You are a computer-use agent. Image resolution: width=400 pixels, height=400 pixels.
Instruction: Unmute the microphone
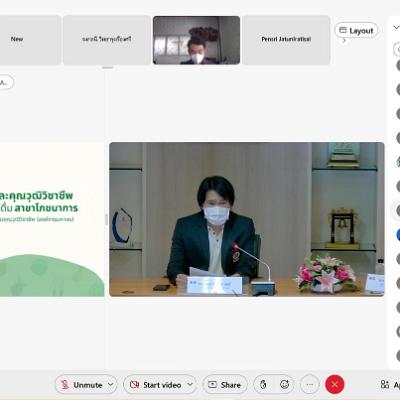[x=82, y=385]
